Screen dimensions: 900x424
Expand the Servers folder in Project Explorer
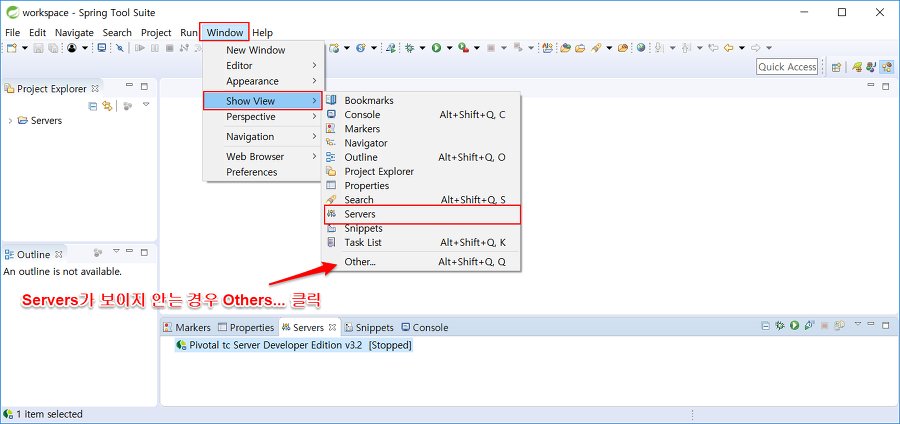10,120
